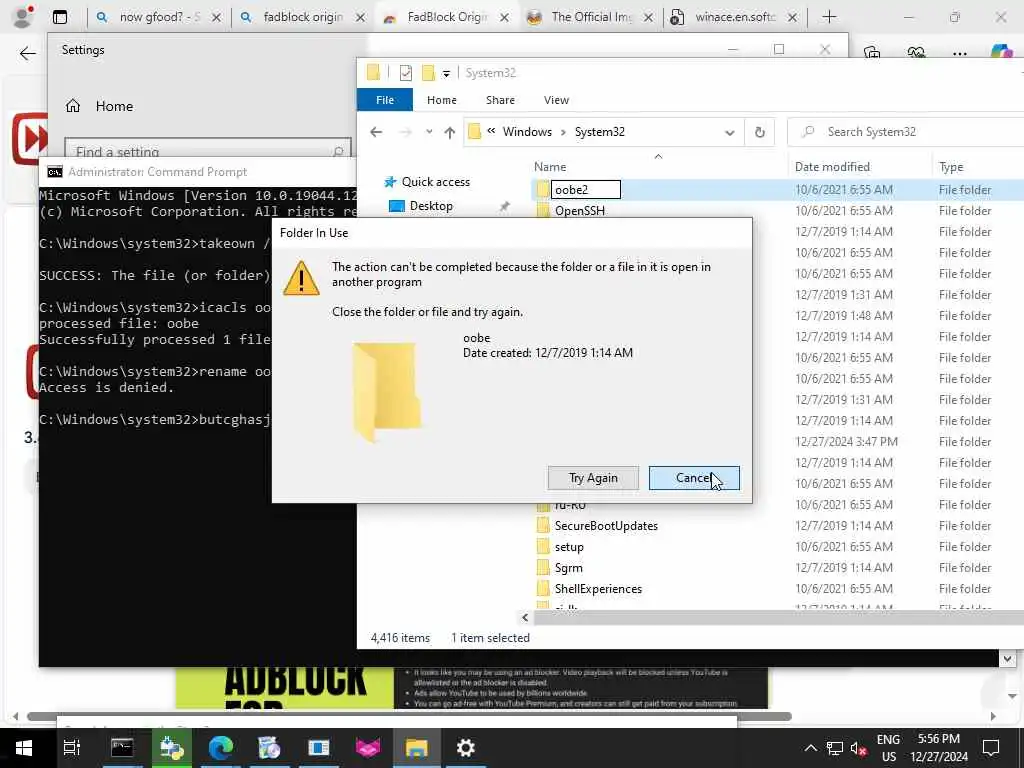Open the Action Center notifications icon
Viewport: 1024px width, 768px height.
tap(991, 748)
